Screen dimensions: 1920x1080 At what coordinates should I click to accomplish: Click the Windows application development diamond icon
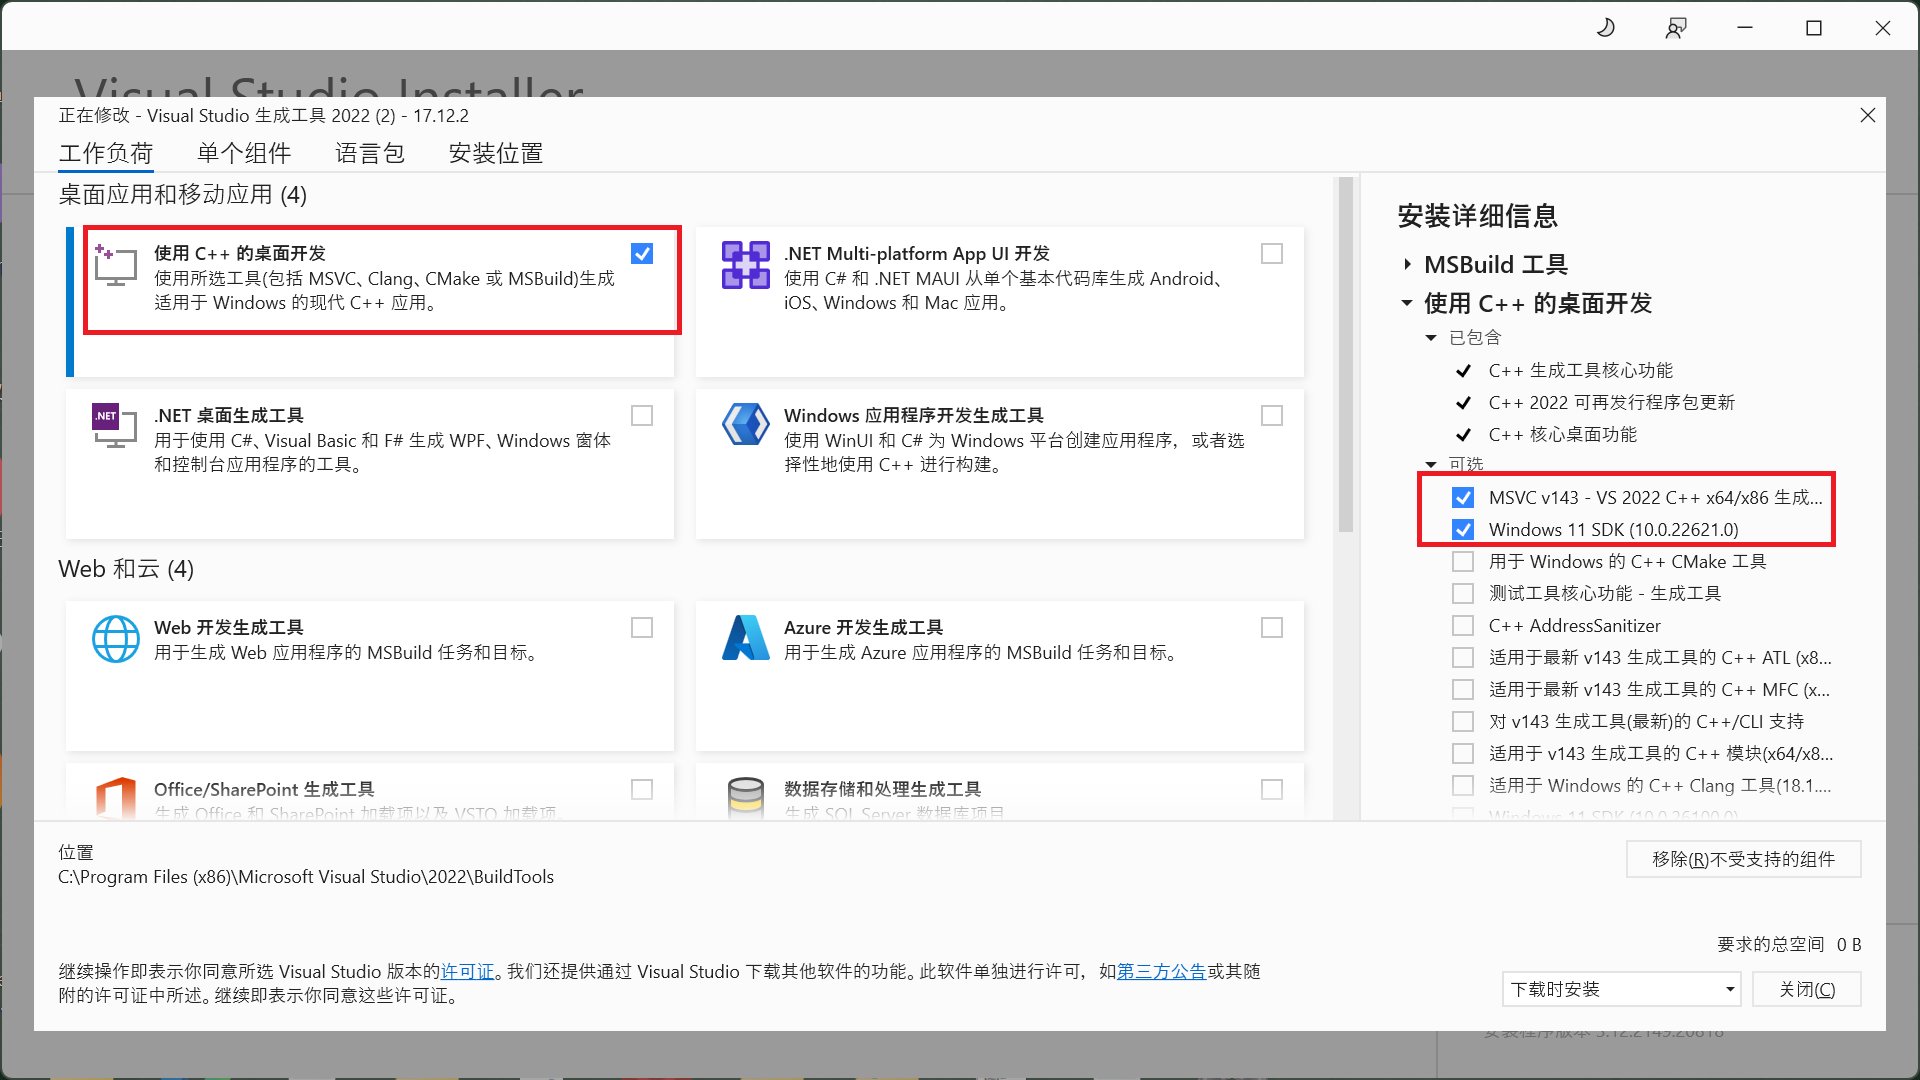(x=745, y=425)
